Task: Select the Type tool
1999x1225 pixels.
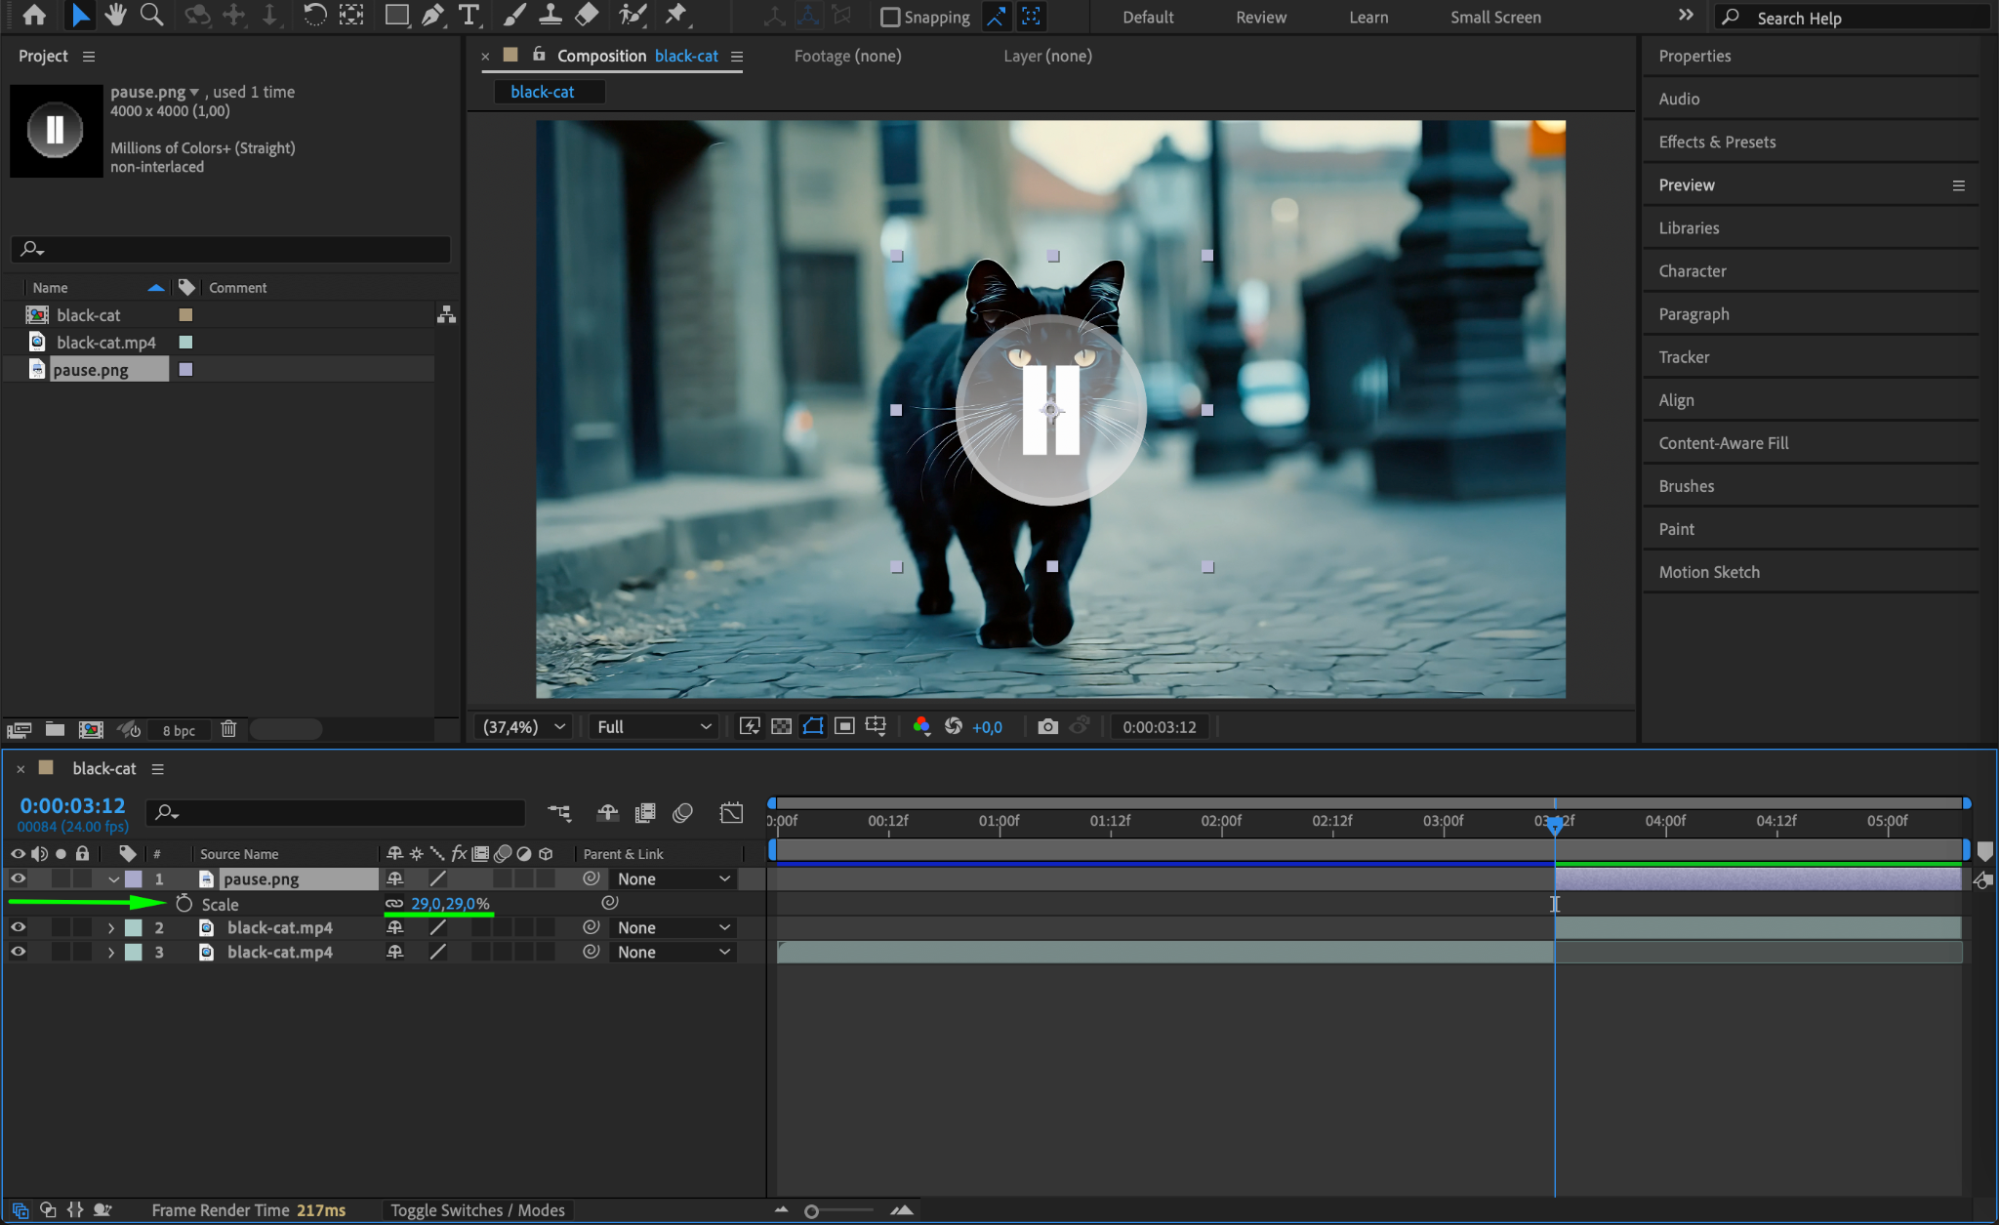Action: click(468, 15)
